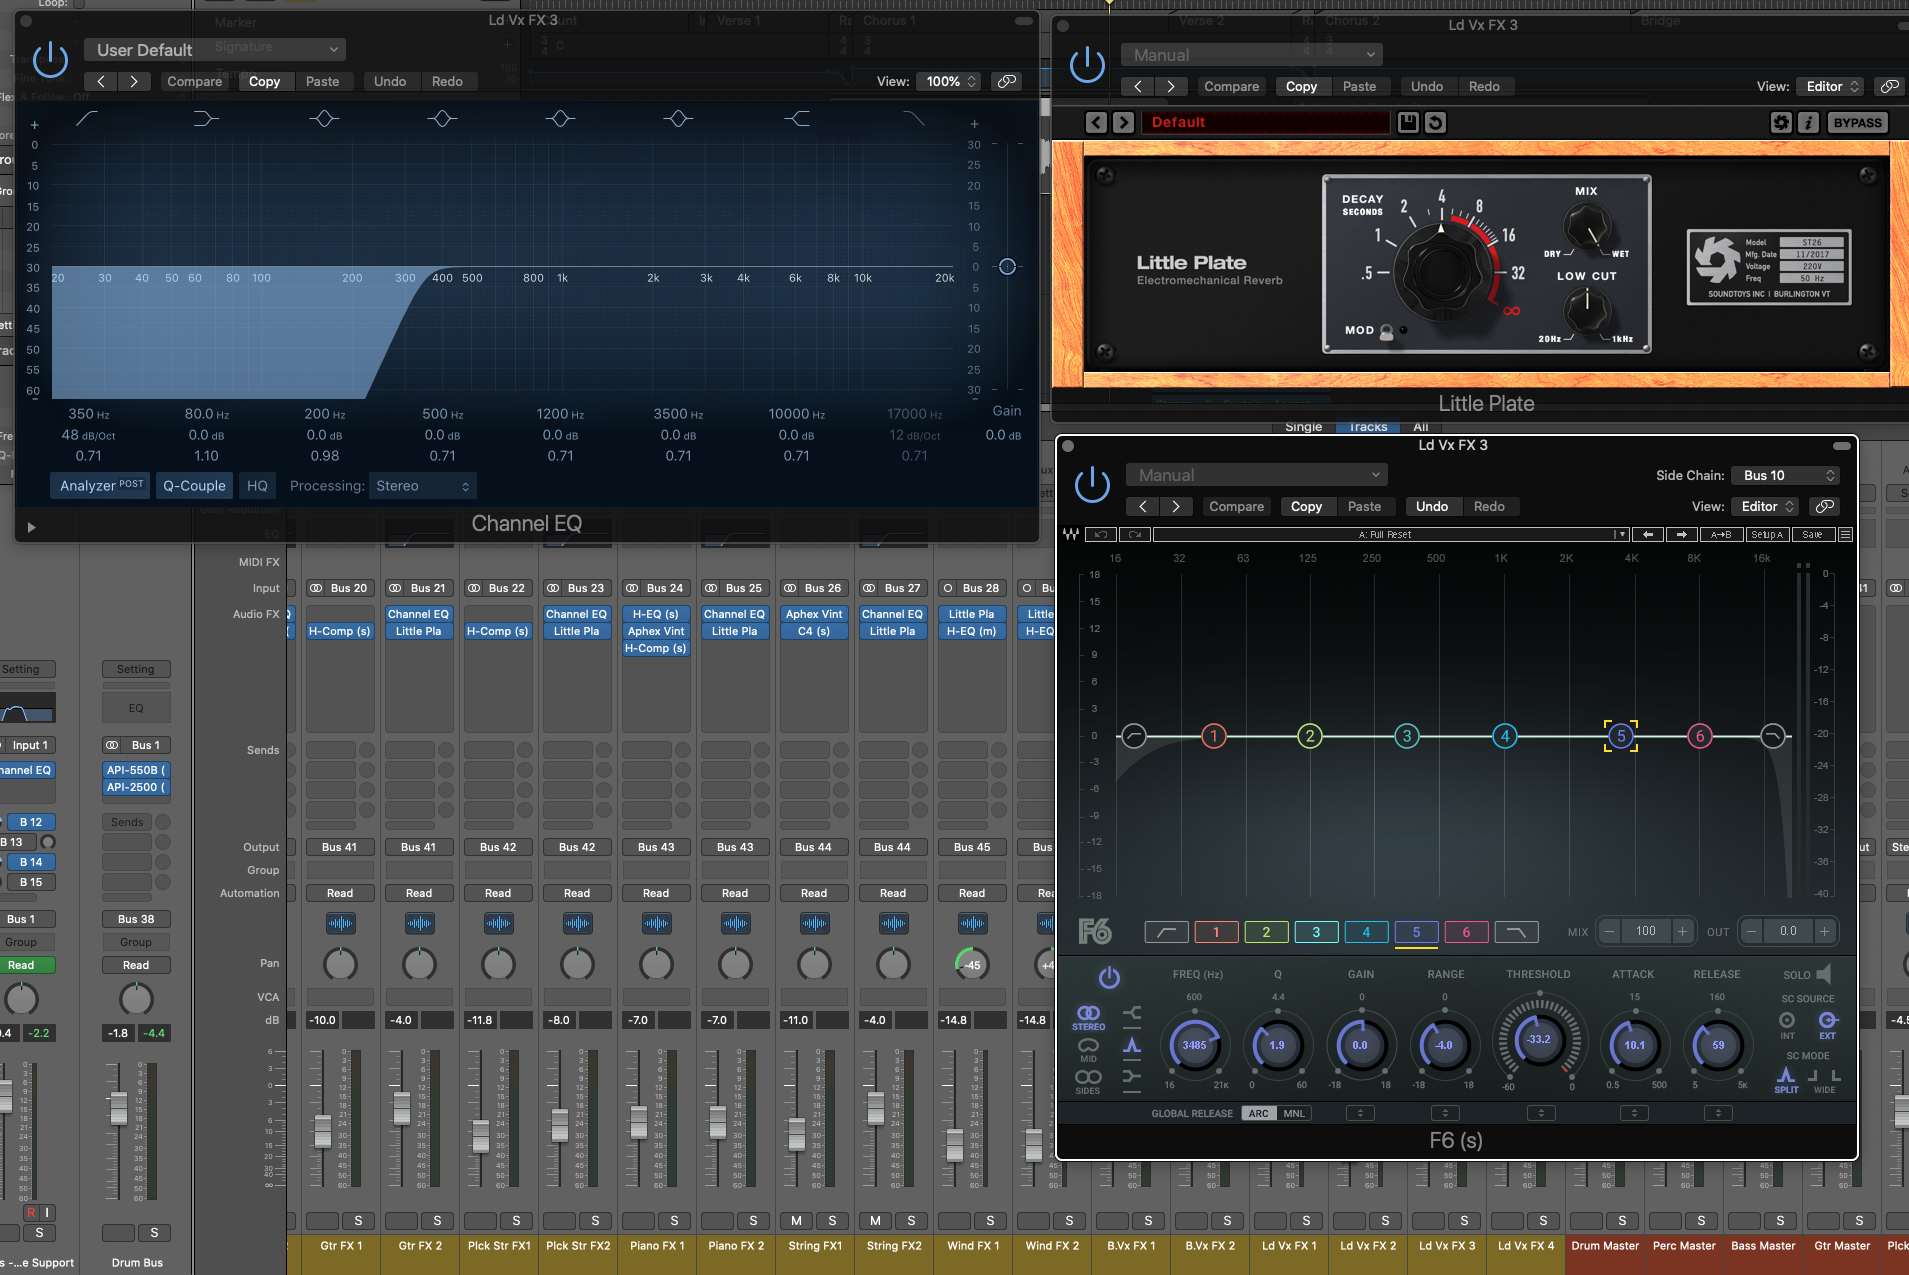
Task: Click the link icon in Channel EQ window
Action: (x=1007, y=81)
